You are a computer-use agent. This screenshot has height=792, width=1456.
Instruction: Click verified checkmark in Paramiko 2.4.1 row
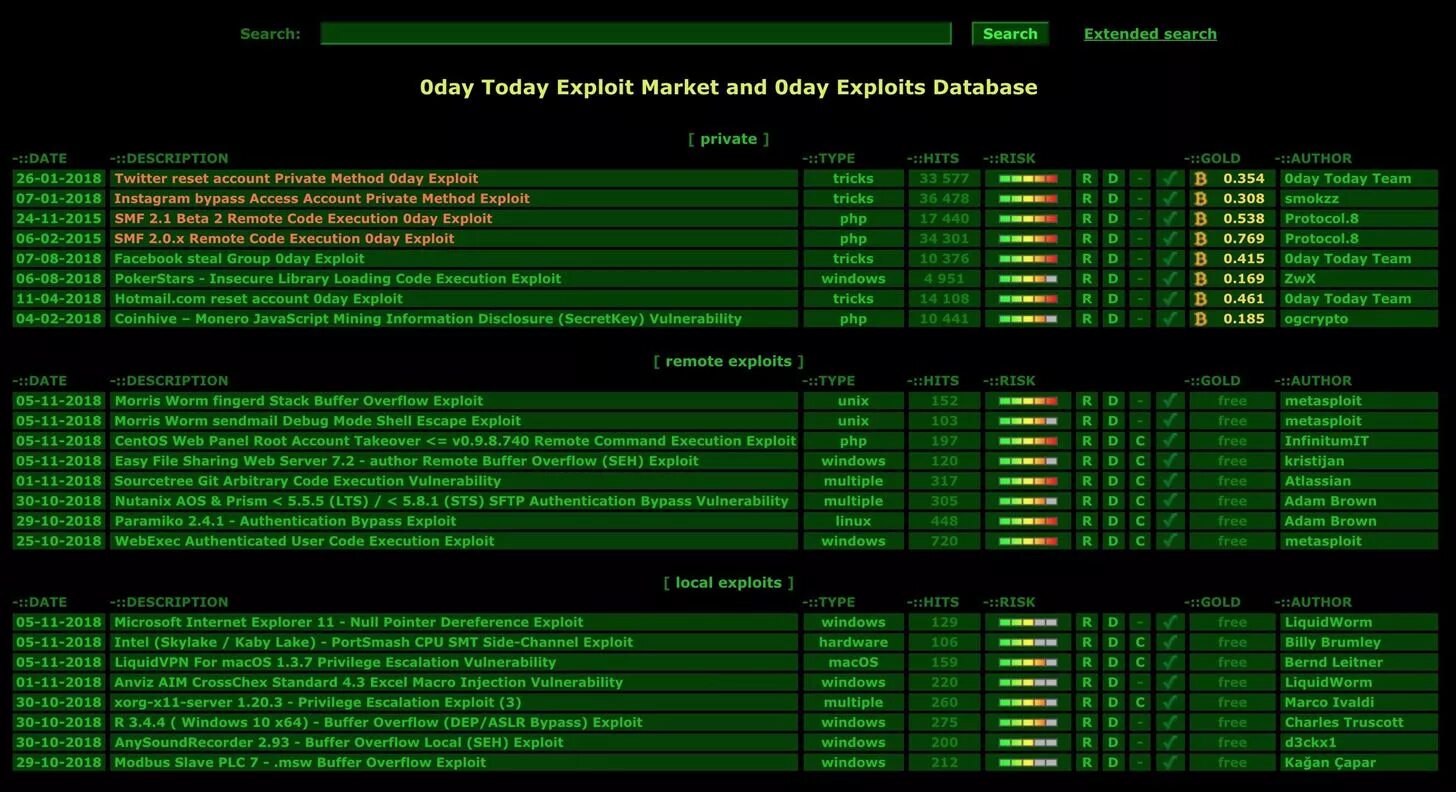(1170, 521)
